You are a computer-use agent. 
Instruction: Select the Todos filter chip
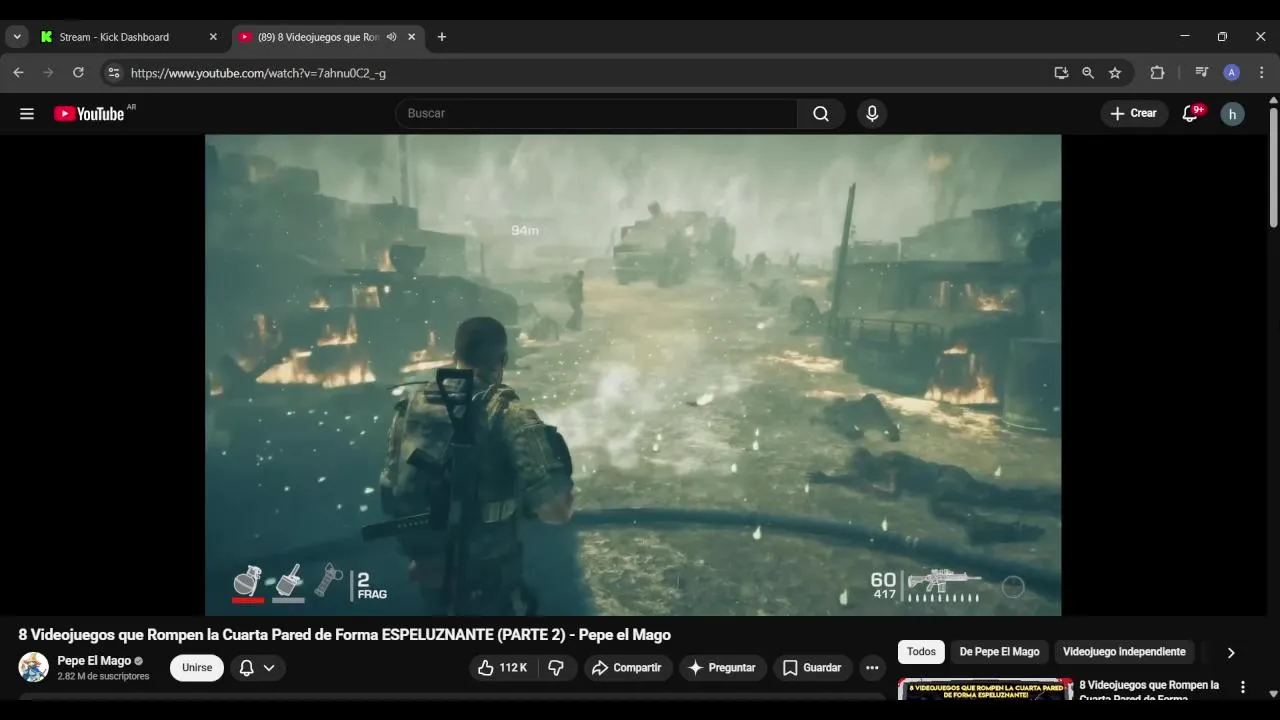point(921,652)
